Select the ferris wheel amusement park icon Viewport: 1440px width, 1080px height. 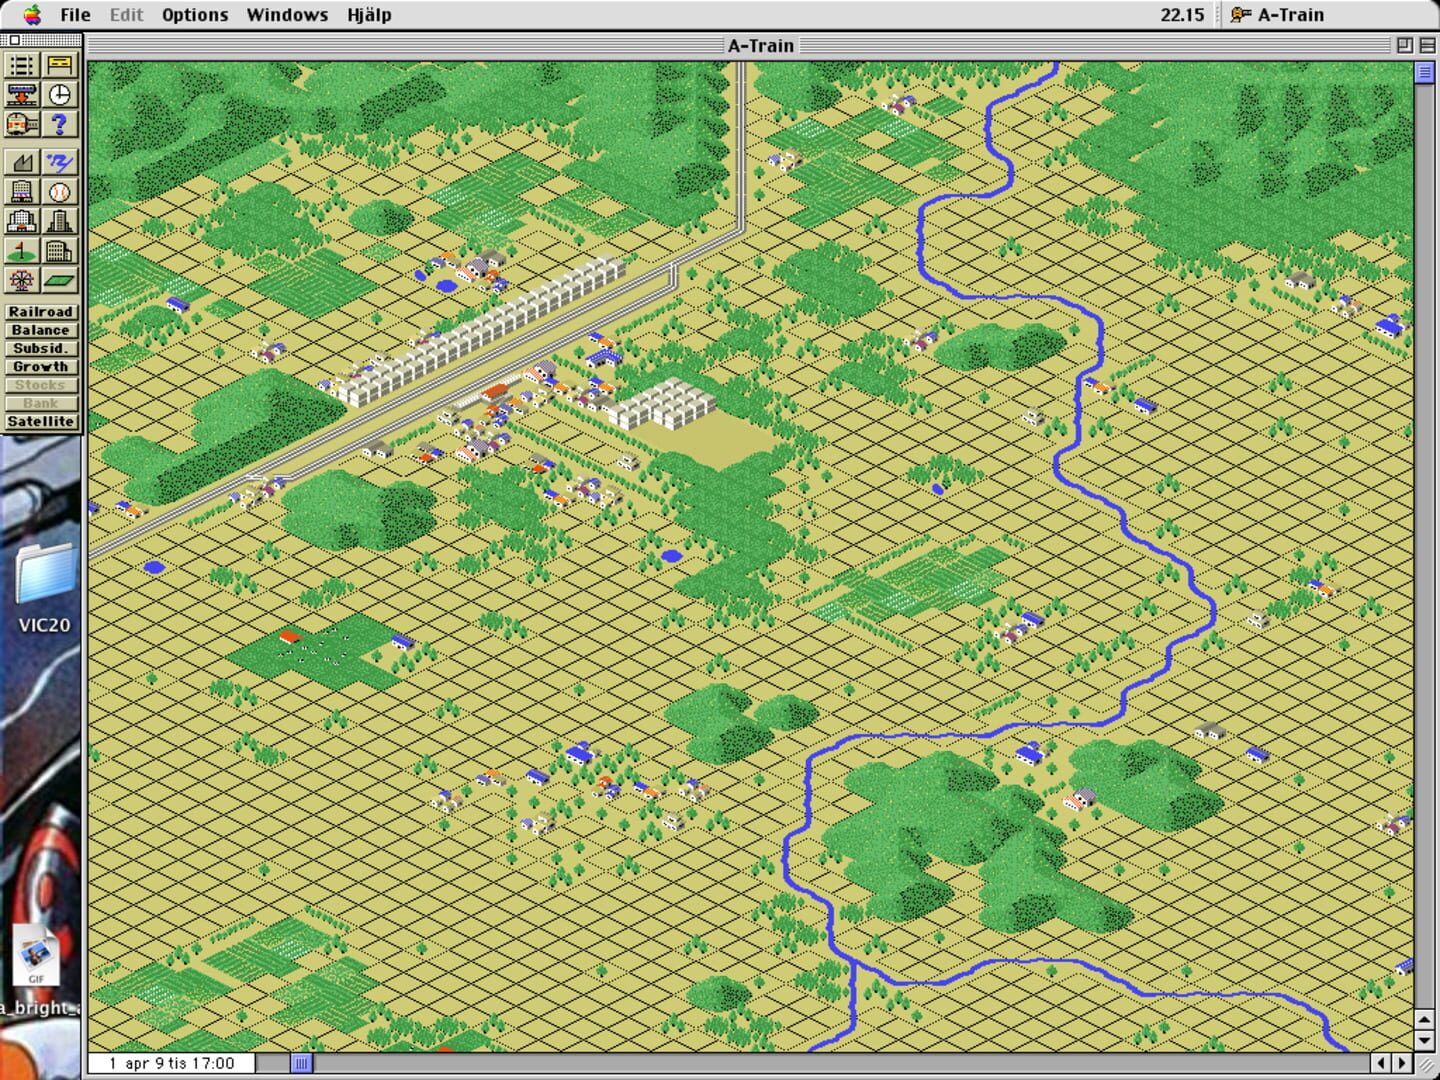click(22, 281)
